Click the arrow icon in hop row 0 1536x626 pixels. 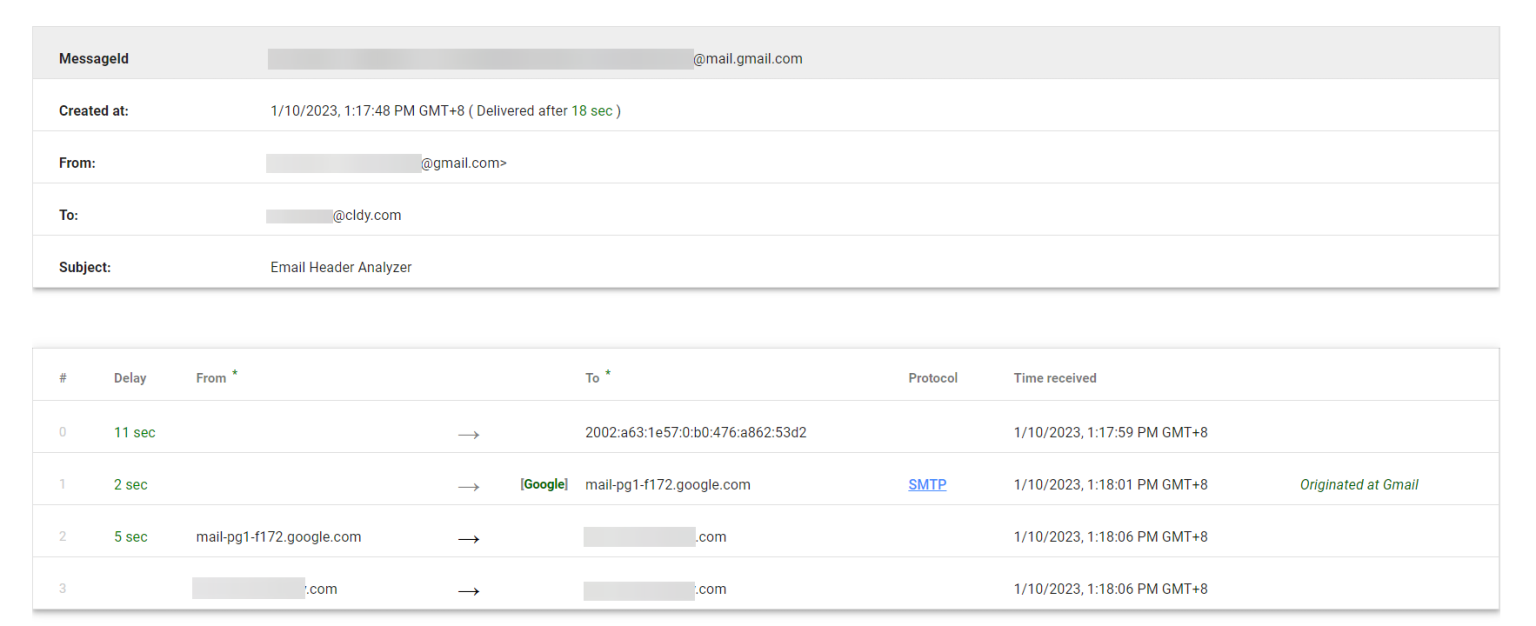(469, 433)
